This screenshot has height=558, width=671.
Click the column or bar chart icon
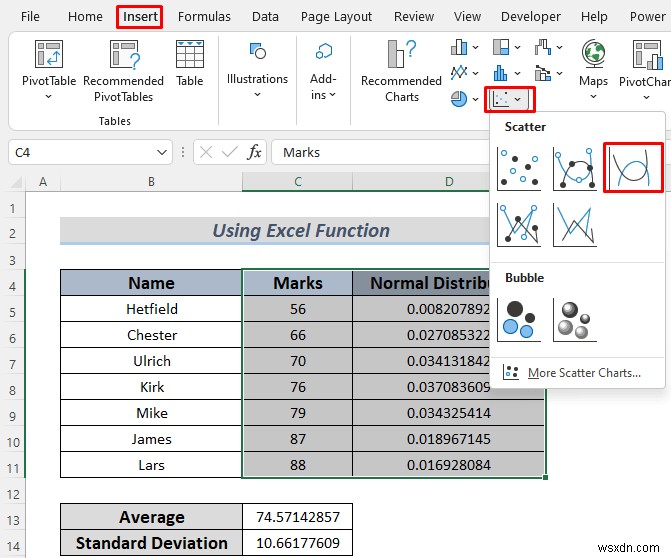459,47
